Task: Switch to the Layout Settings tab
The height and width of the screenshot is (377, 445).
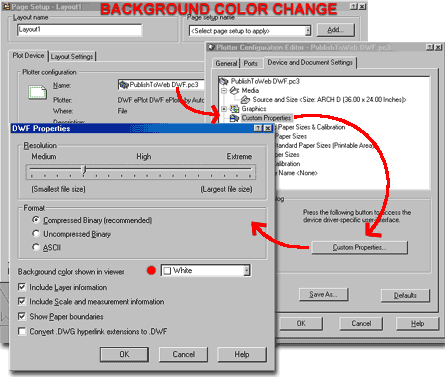Action: [x=72, y=57]
